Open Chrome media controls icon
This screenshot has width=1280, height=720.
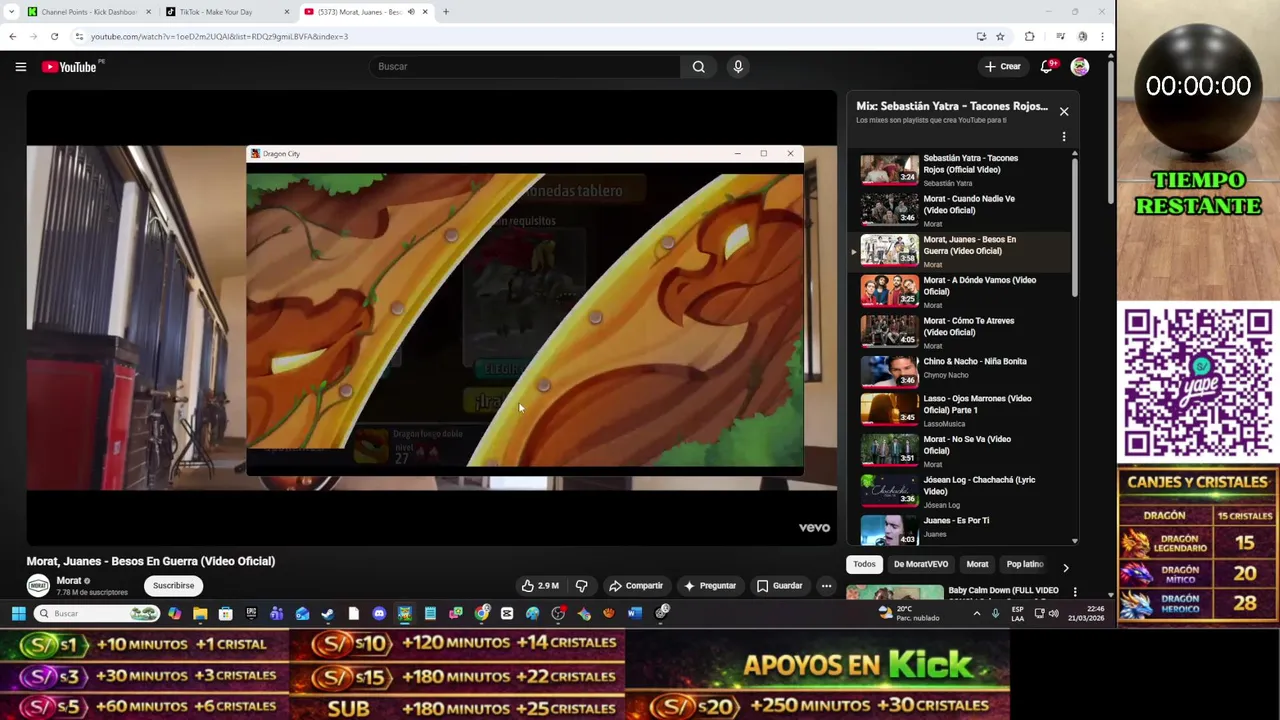(1060, 36)
